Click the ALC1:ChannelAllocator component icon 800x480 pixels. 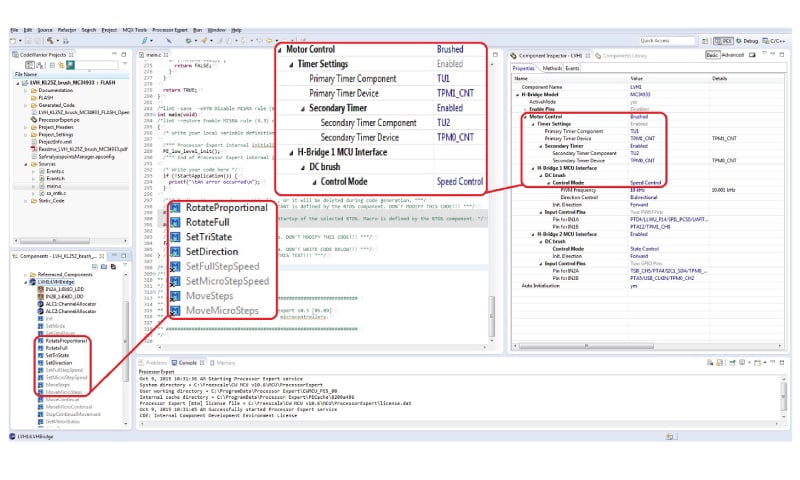(x=38, y=304)
